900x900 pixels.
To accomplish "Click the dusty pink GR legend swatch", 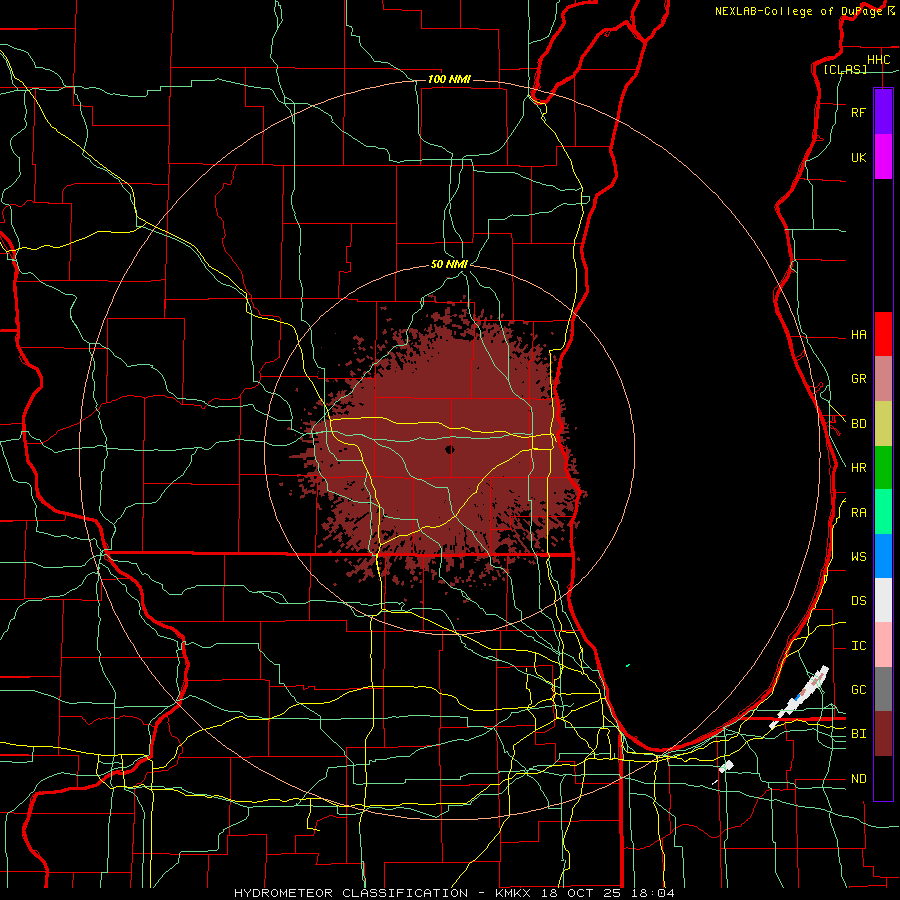I will click(x=883, y=378).
